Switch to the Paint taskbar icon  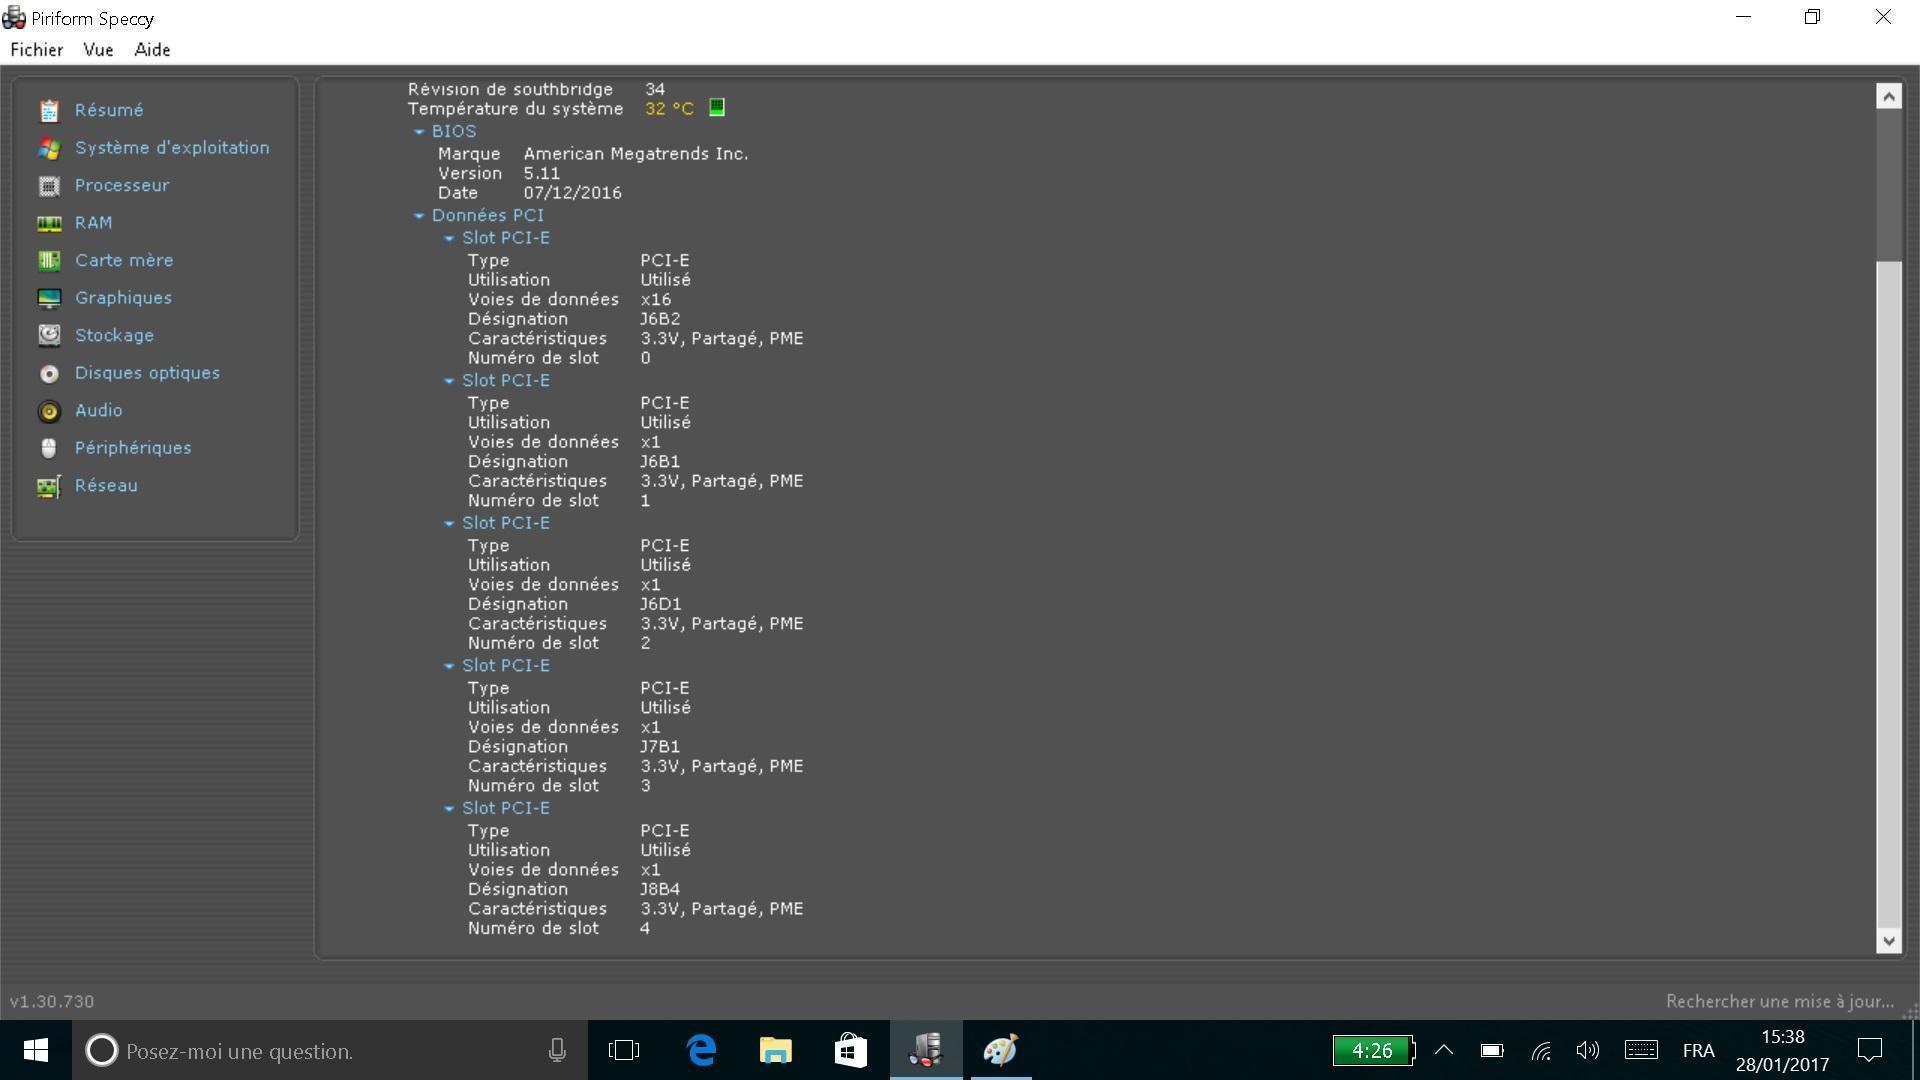[x=1000, y=1050]
